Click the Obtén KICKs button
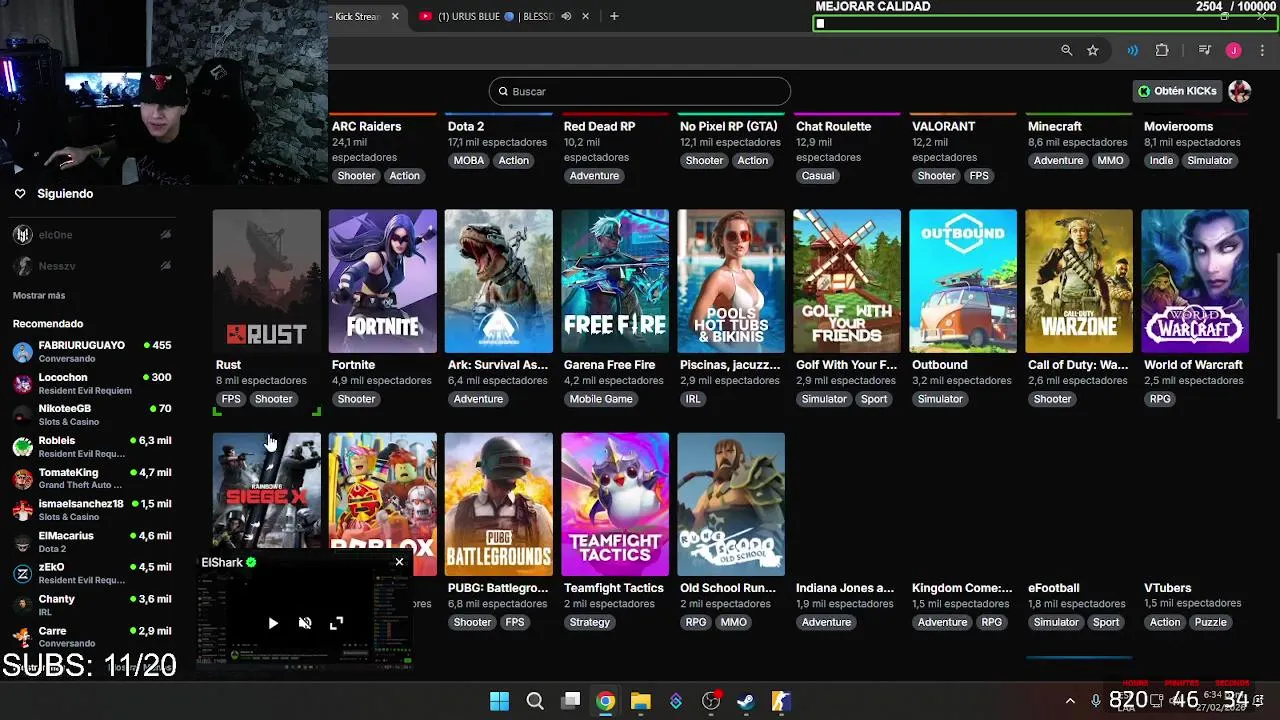Image resolution: width=1280 pixels, height=720 pixels. (x=1177, y=91)
